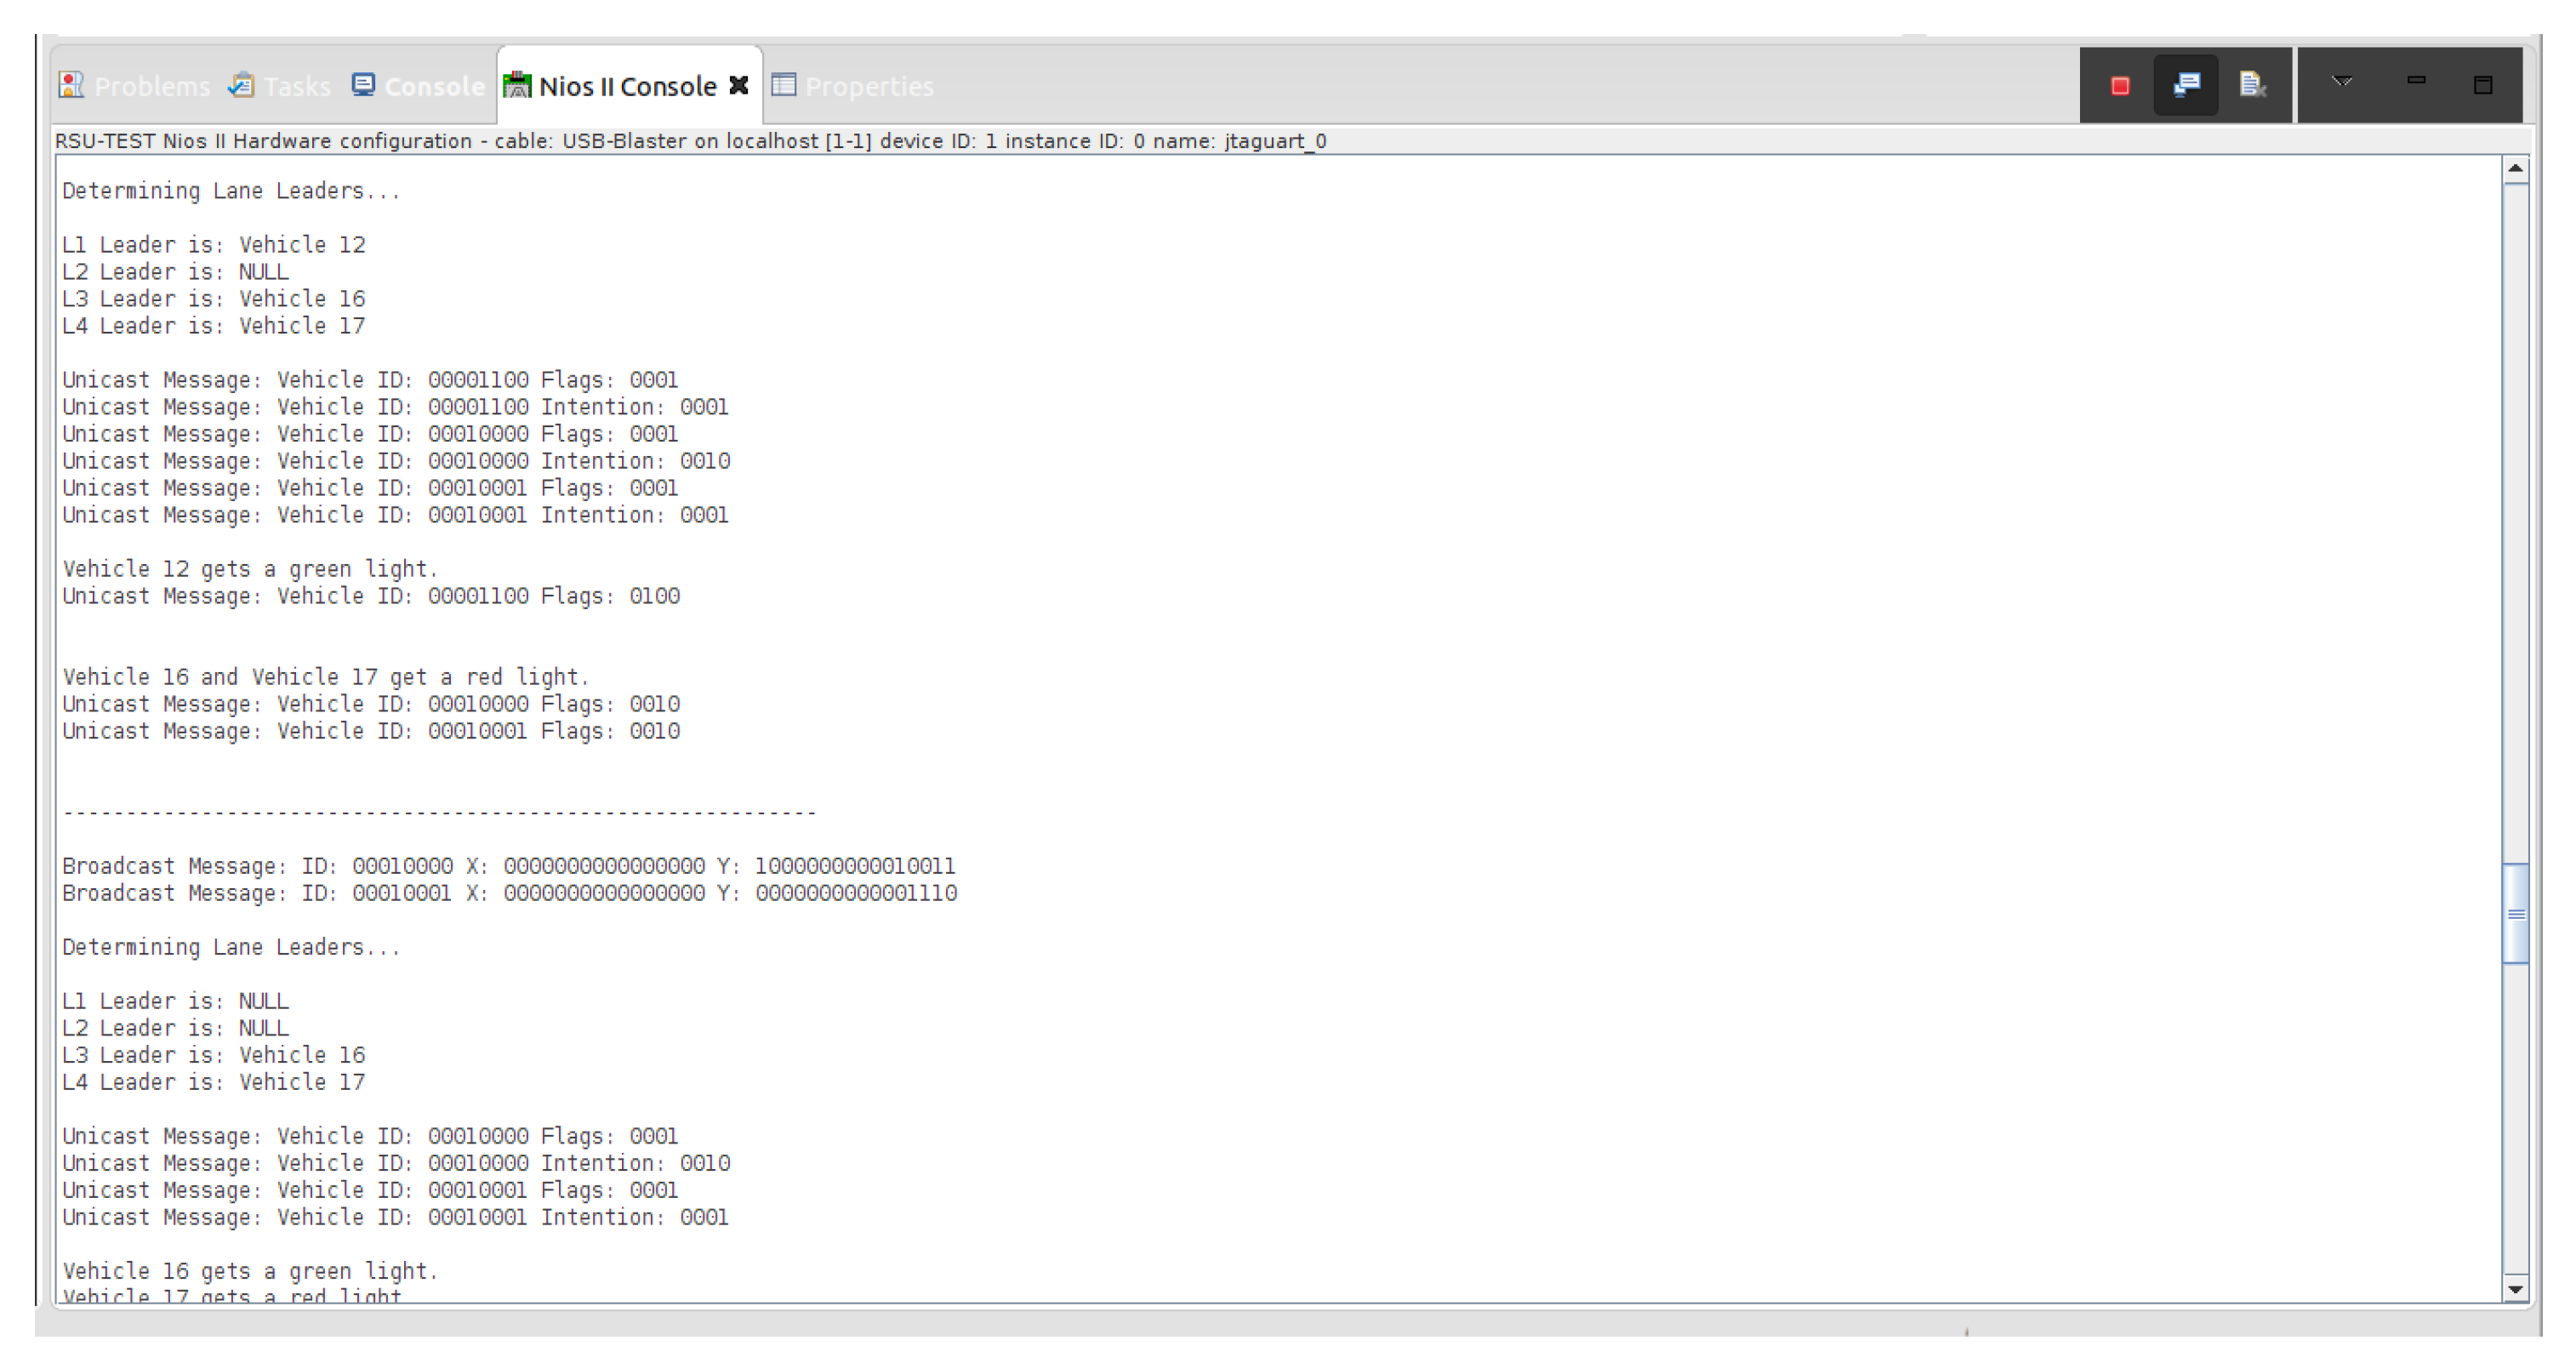Click the Clear Console document icon
This screenshot has height=1369, width=2576.
2252,85
